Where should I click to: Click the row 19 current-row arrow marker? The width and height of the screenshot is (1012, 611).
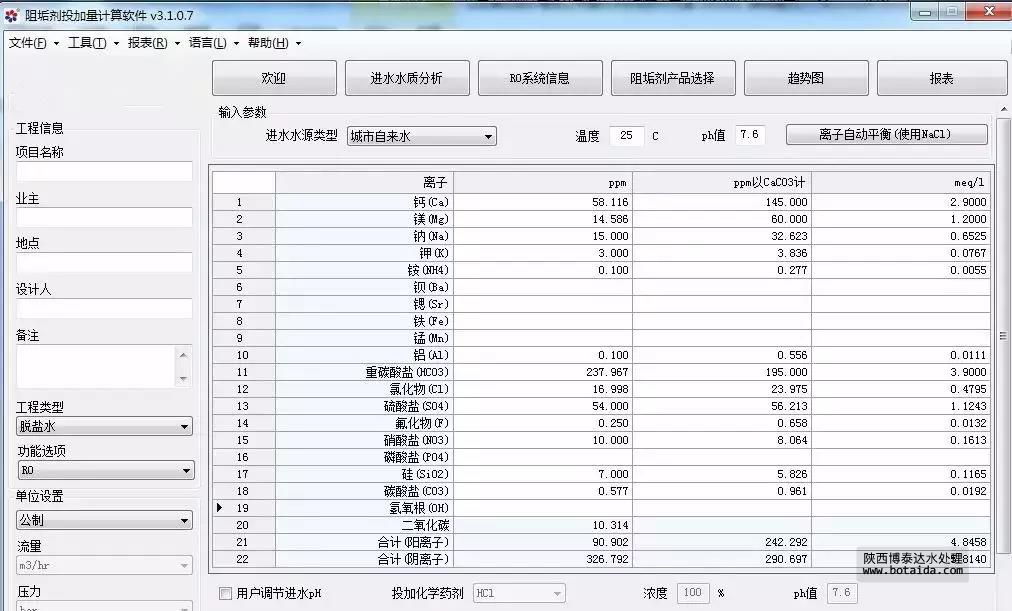point(221,508)
